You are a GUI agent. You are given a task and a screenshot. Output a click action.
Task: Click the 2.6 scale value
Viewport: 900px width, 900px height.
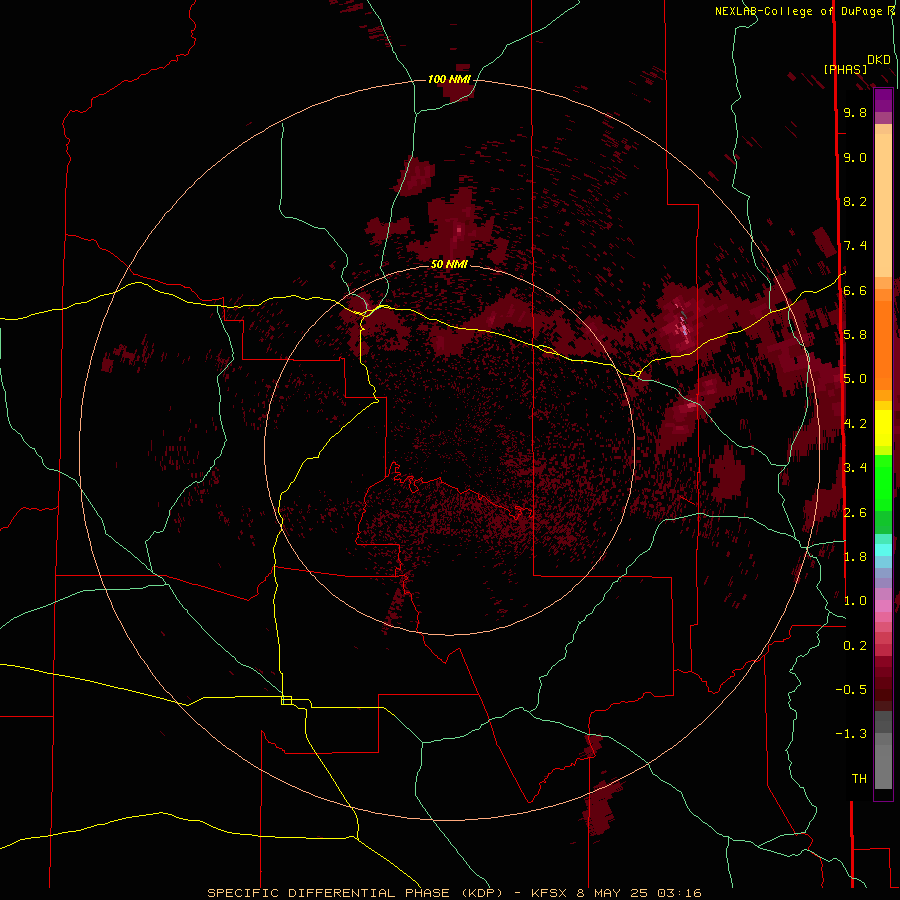coord(855,512)
